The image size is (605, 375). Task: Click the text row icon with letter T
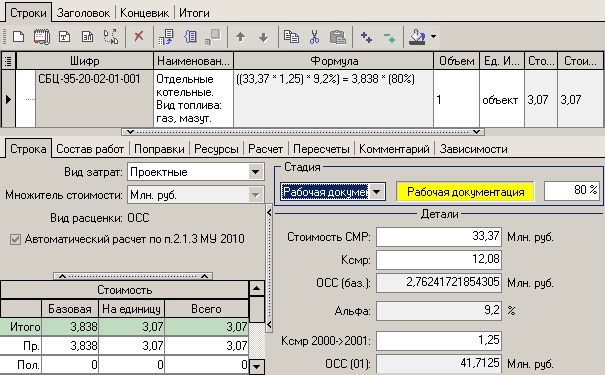[x=64, y=37]
